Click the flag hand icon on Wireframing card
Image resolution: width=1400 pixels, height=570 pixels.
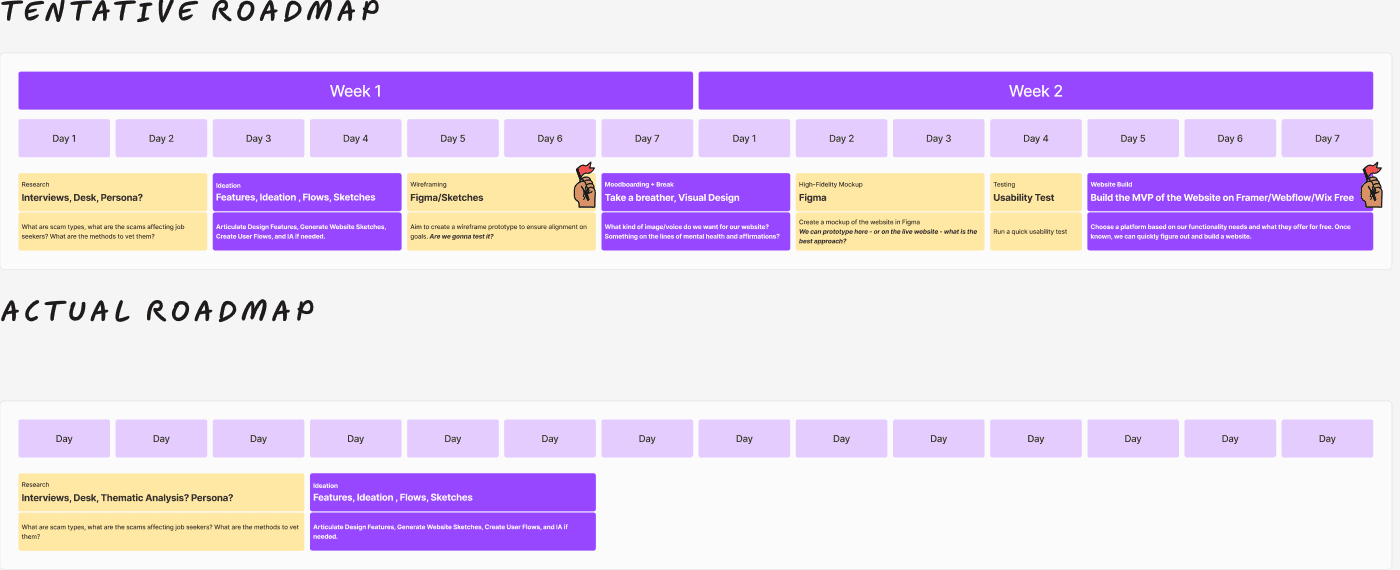[x=585, y=184]
